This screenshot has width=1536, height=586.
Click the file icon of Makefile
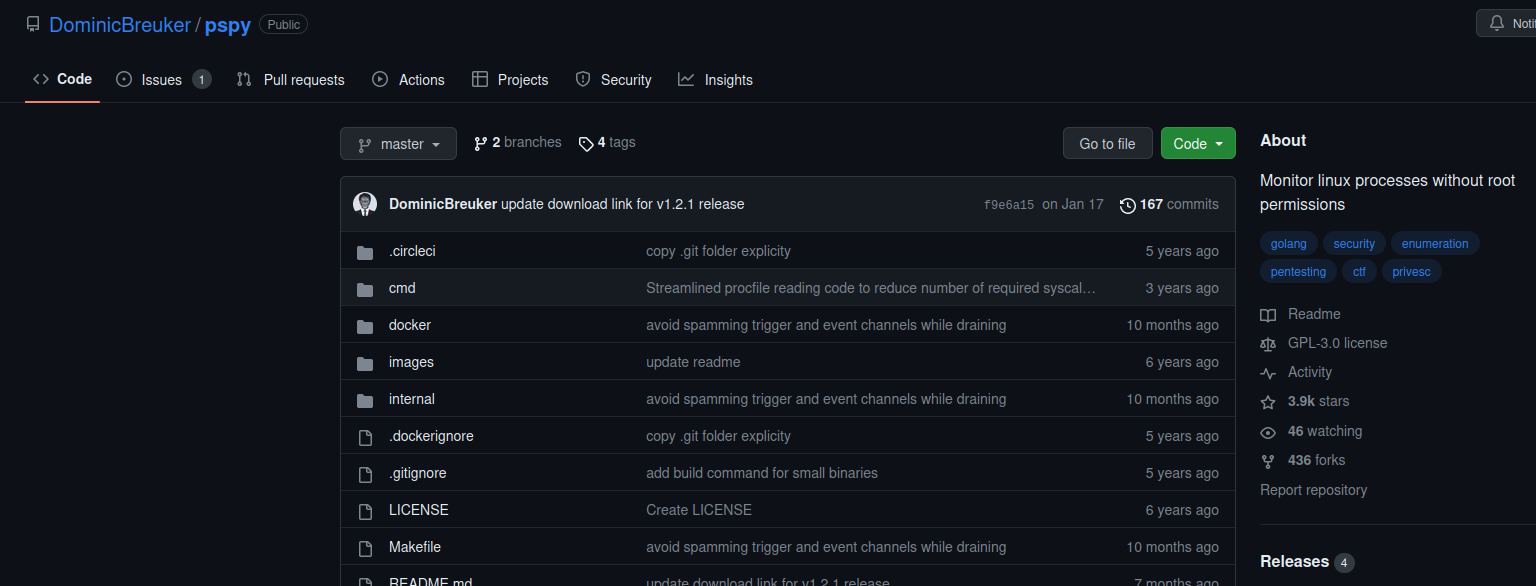365,548
